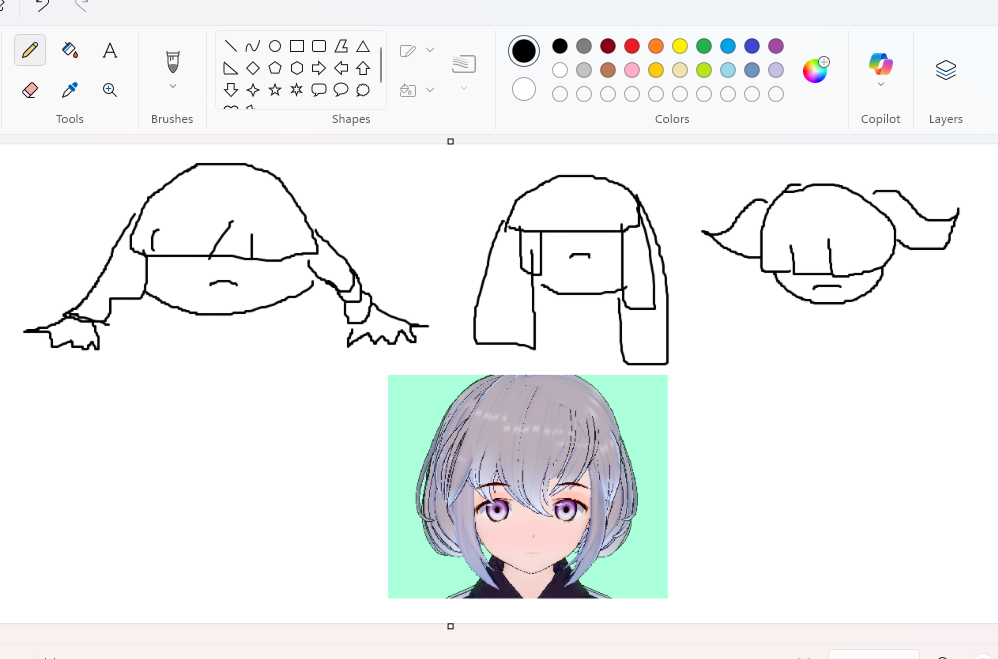Choose the Cloud callout shape
This screenshot has height=659, width=998.
pos(363,90)
